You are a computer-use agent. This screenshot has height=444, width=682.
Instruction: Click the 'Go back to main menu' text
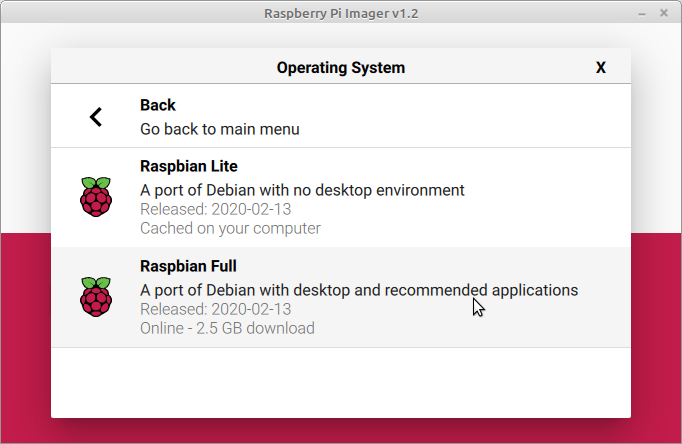tap(219, 129)
